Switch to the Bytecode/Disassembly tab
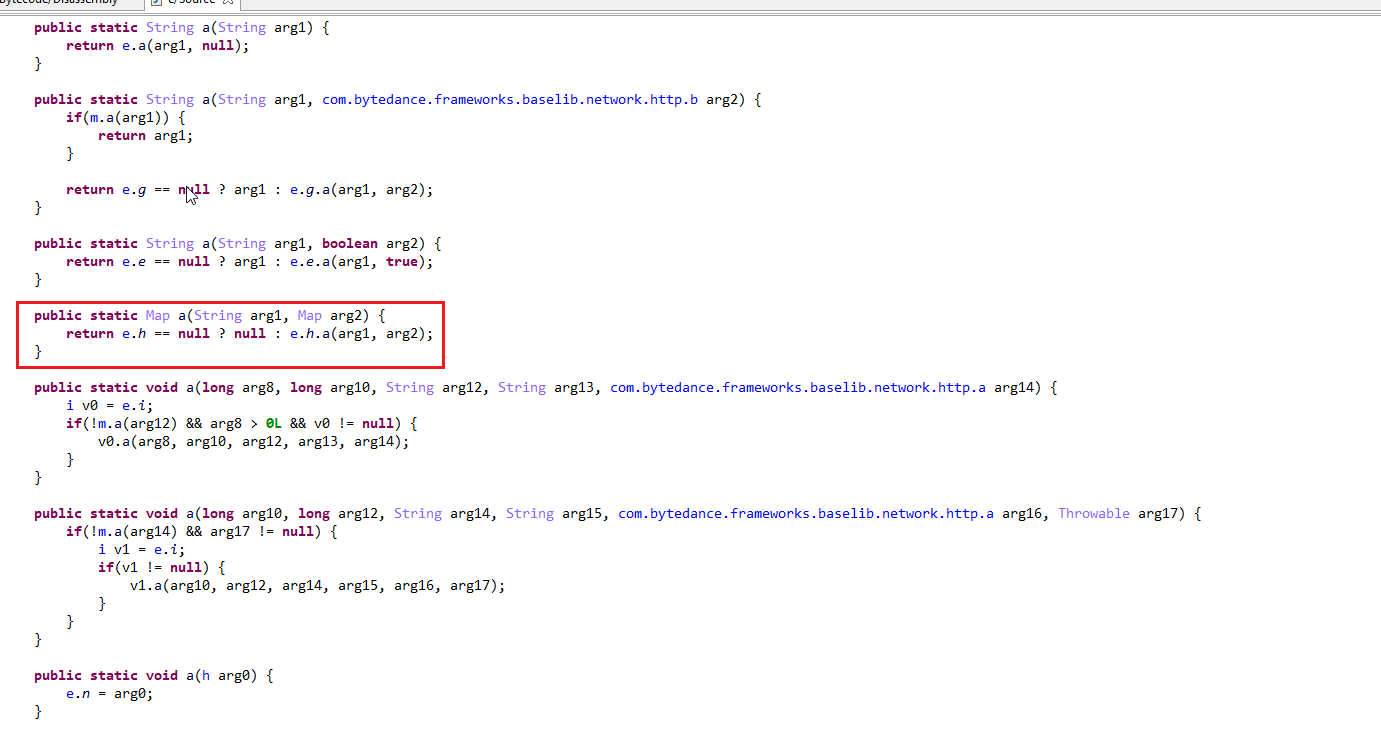Image resolution: width=1381 pixels, height=731 pixels. pos(60,3)
